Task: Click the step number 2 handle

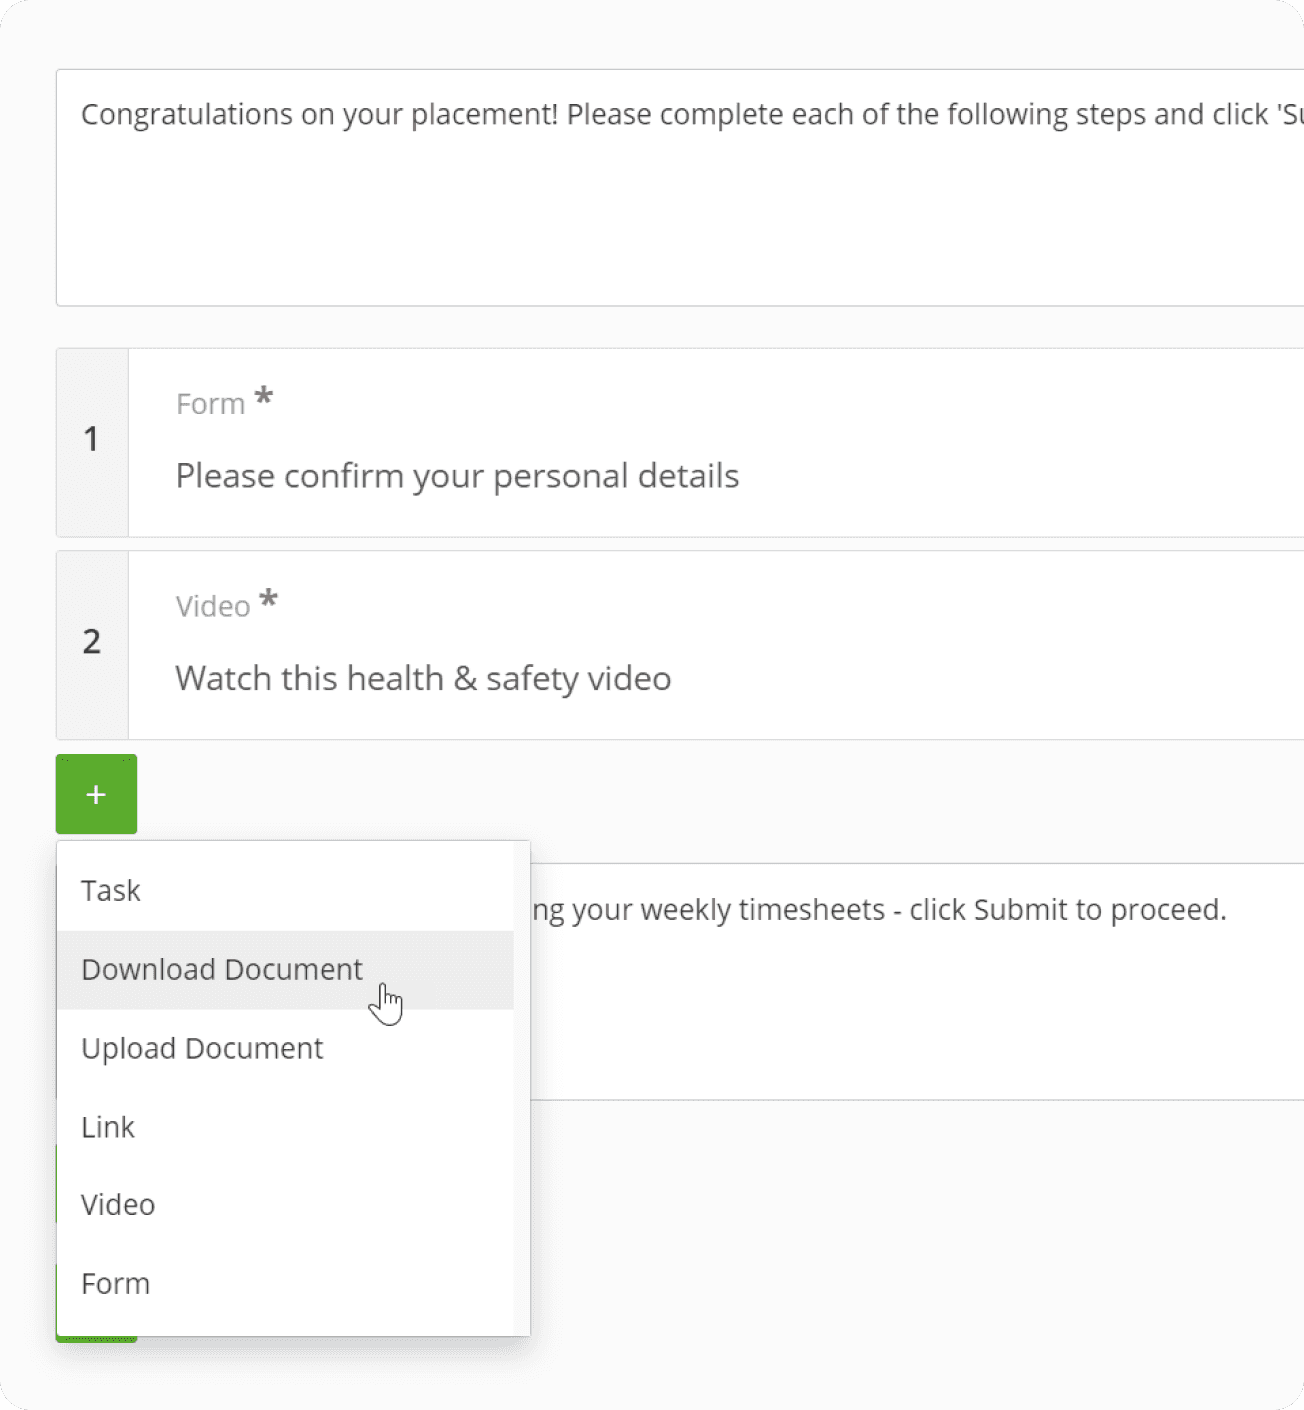Action: click(92, 645)
